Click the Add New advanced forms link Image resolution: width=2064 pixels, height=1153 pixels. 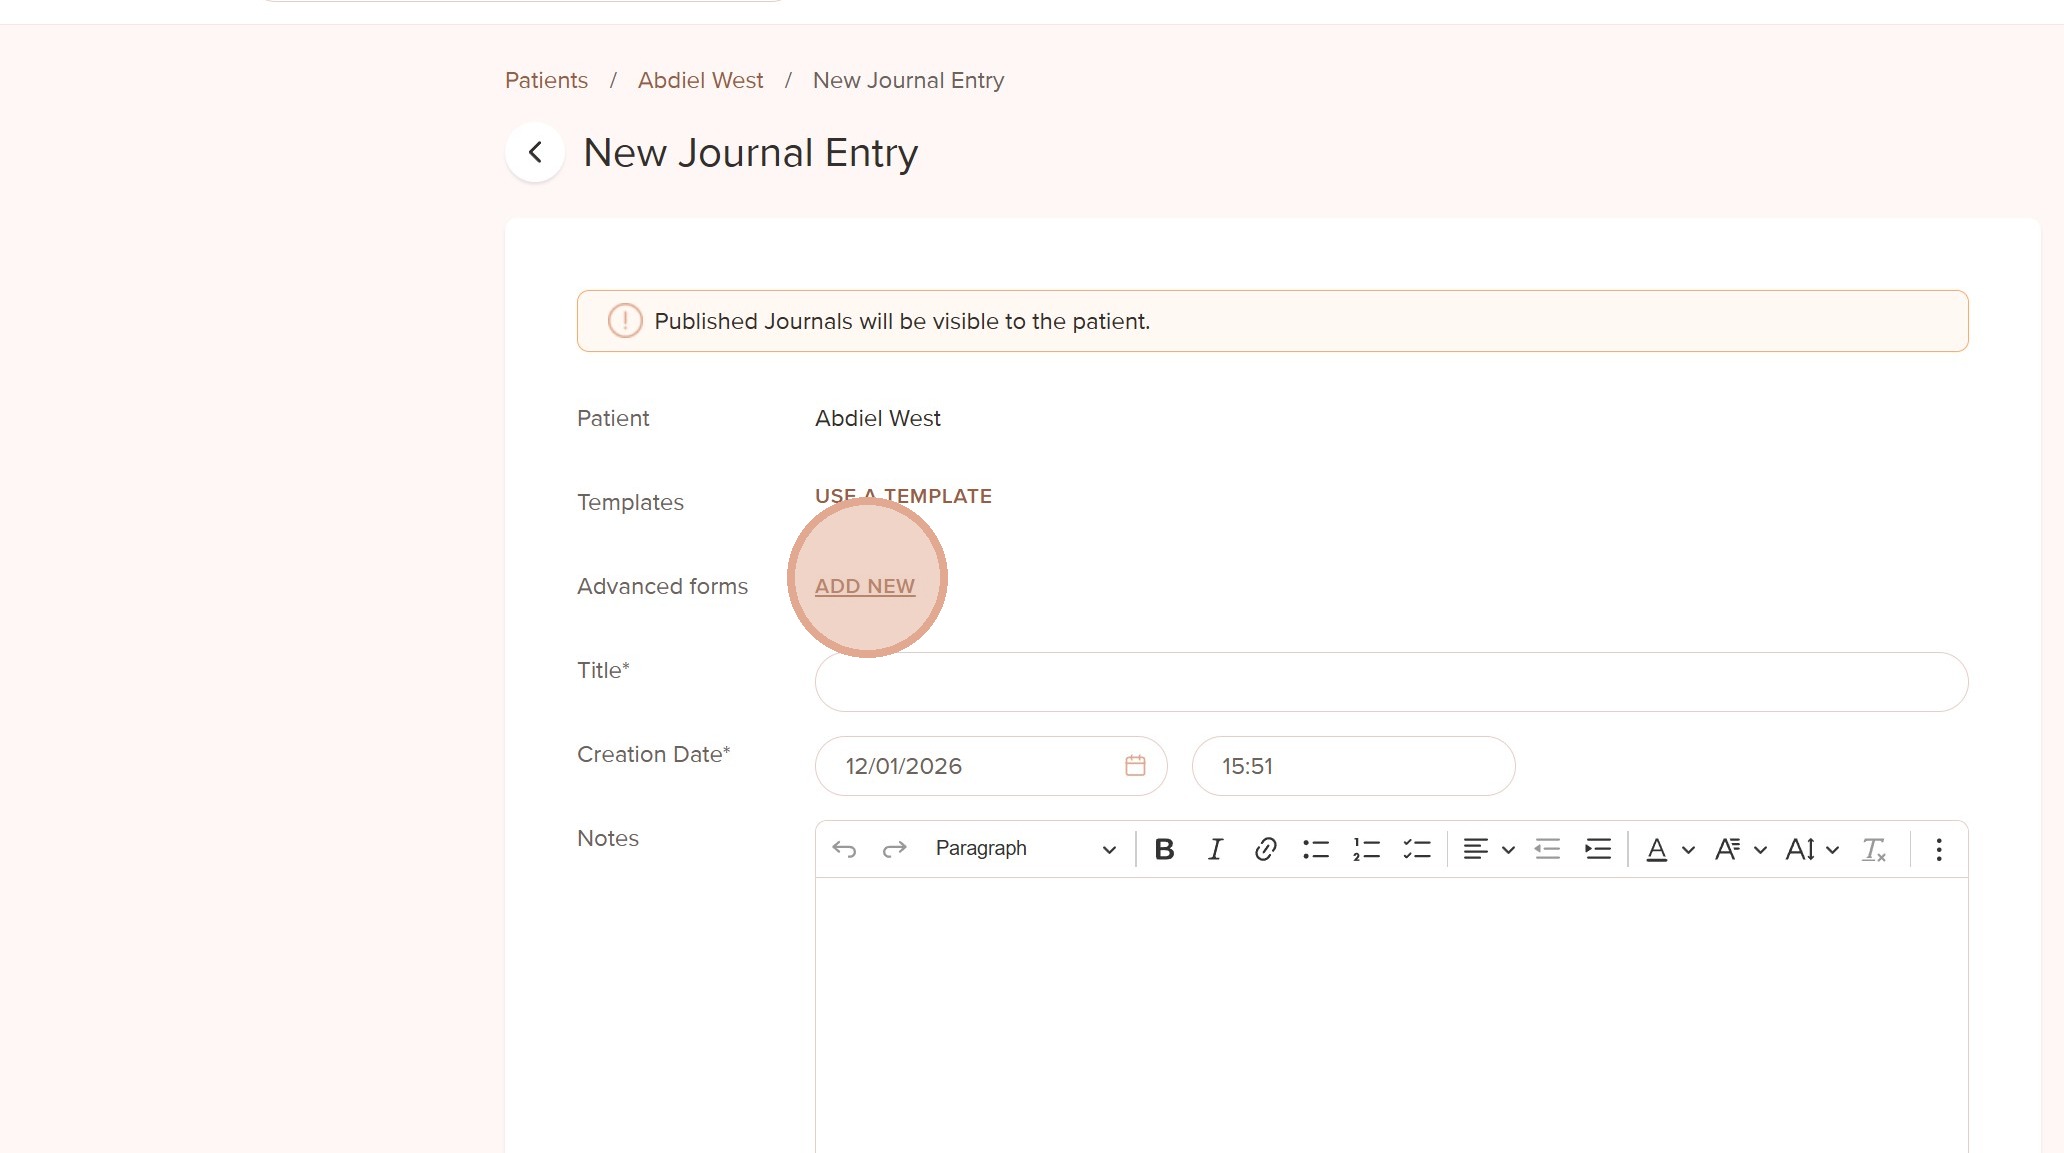tap(865, 587)
